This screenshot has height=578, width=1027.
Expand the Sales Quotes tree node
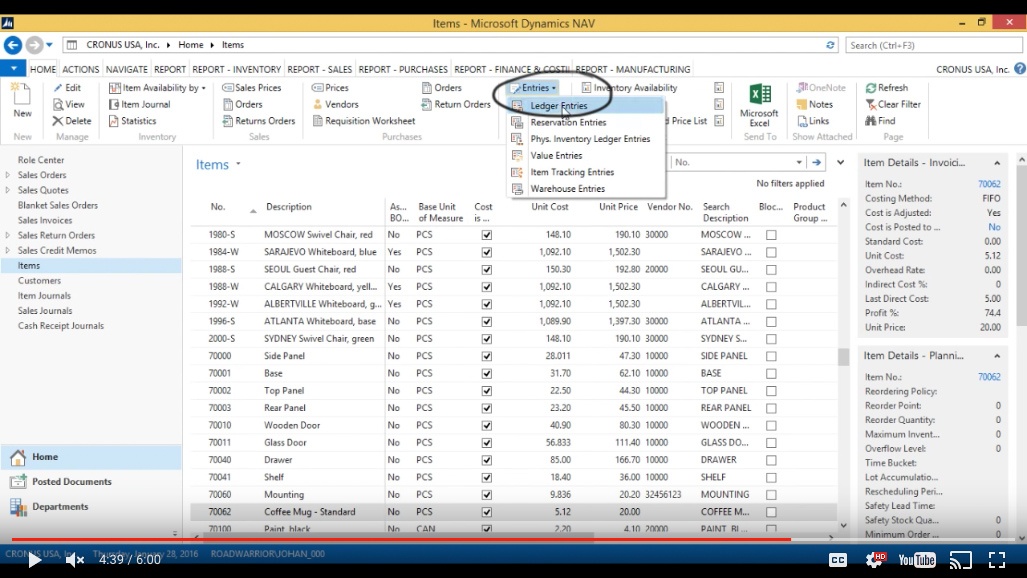click(8, 190)
